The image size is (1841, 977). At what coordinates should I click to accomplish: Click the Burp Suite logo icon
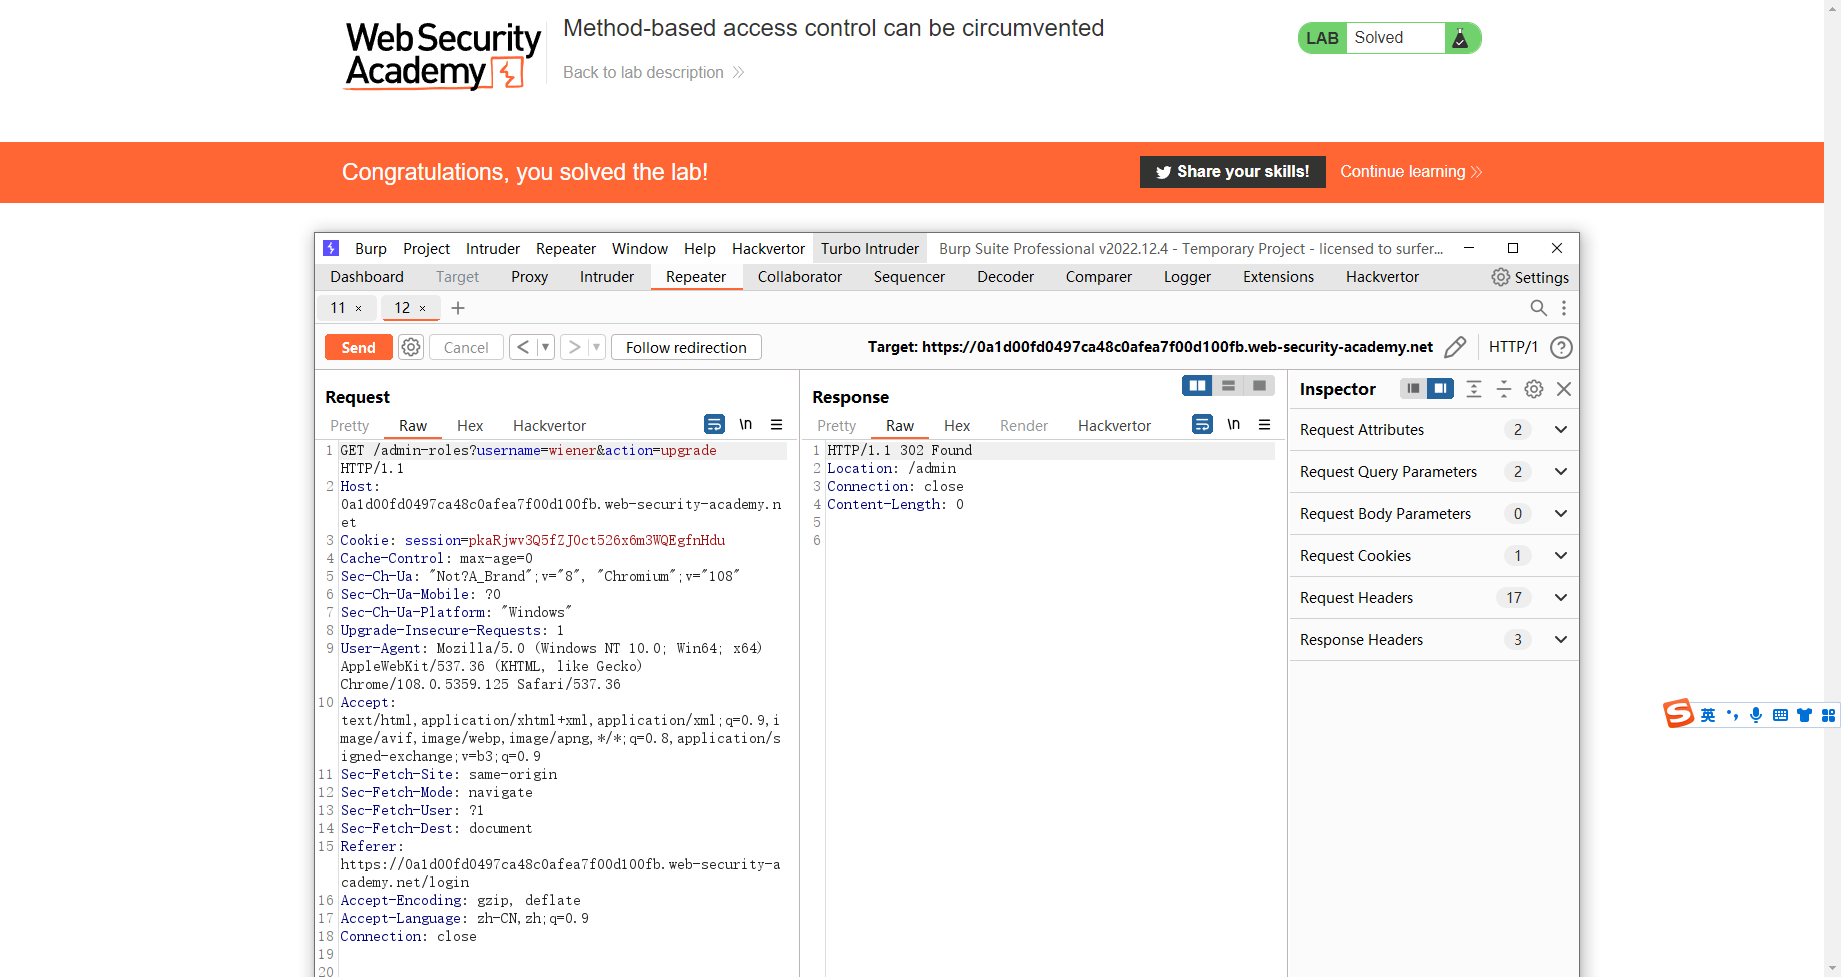tap(331, 248)
